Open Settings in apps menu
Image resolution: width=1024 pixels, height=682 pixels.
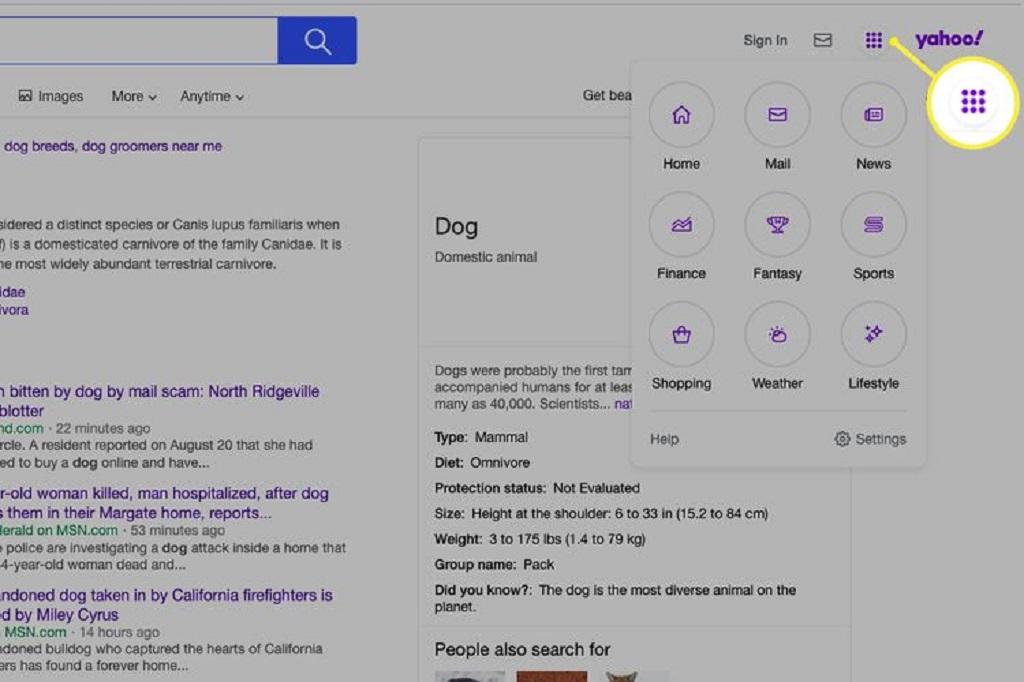coord(870,439)
